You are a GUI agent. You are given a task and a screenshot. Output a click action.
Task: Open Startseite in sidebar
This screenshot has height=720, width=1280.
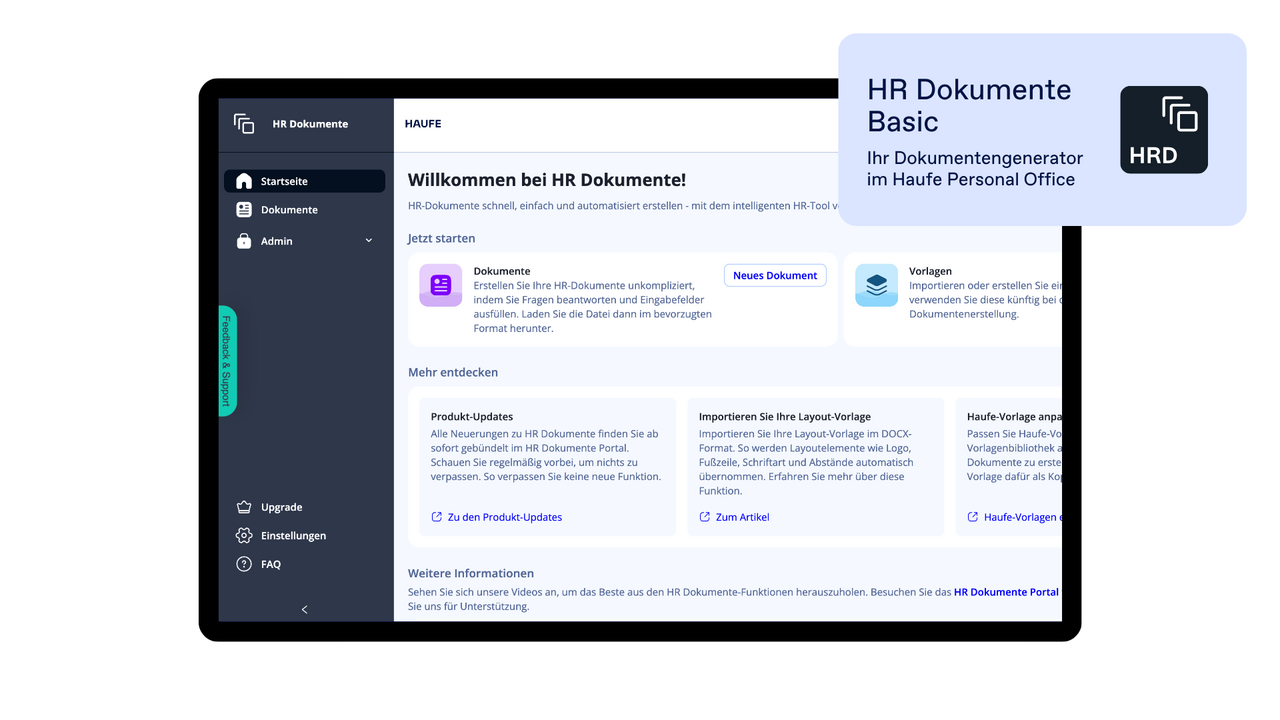coord(304,181)
